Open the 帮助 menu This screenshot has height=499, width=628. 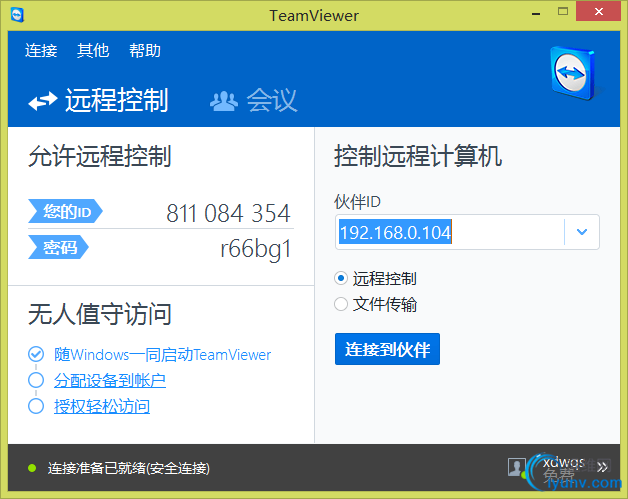(x=145, y=51)
